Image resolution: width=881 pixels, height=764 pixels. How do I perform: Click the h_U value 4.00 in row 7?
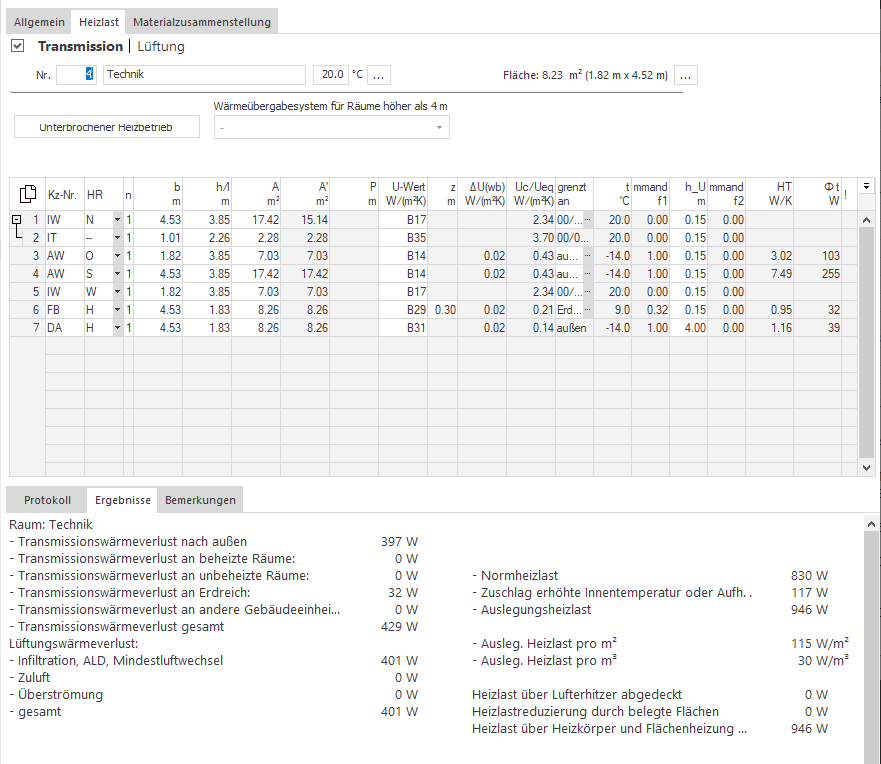pos(689,328)
